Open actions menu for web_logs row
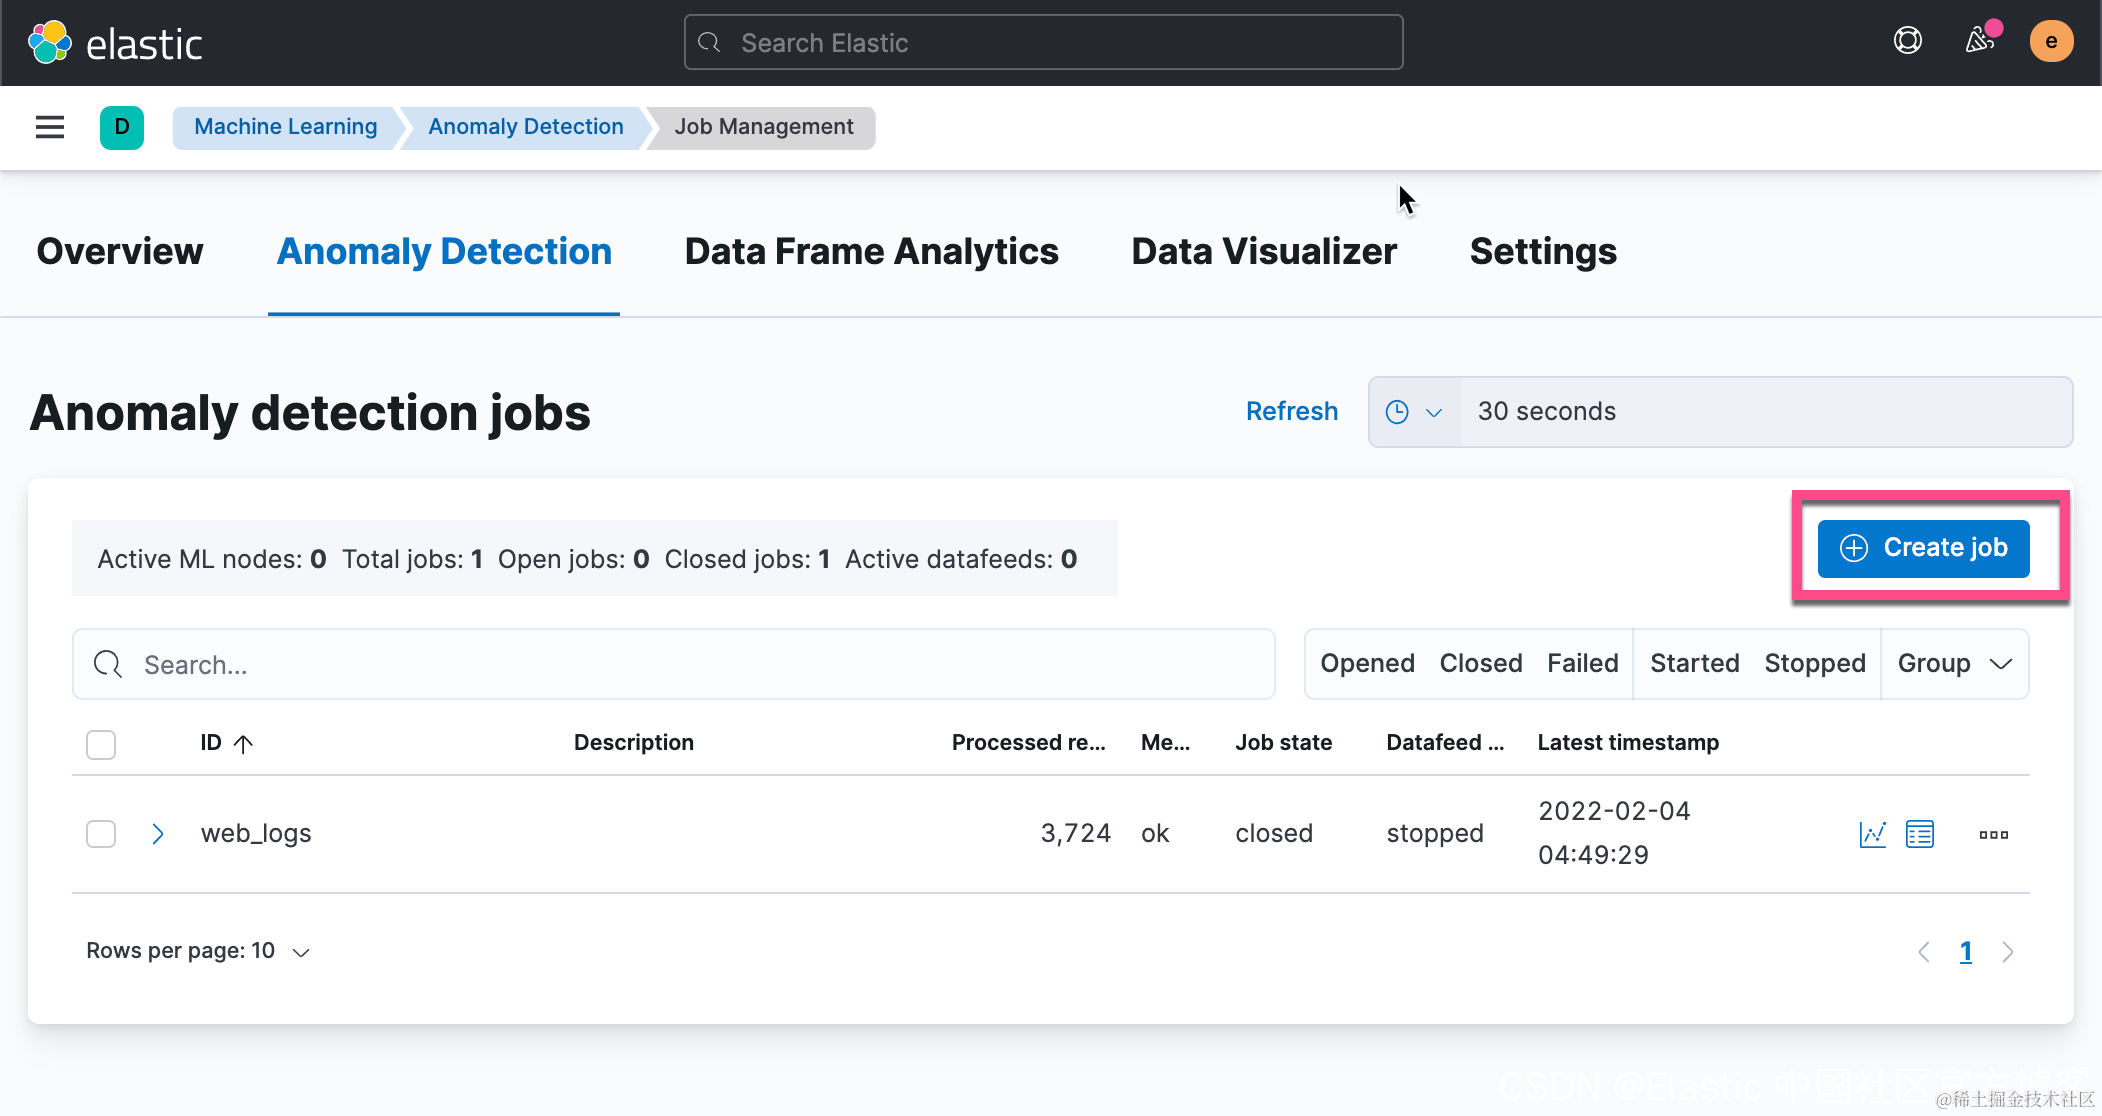The width and height of the screenshot is (2102, 1116). [1993, 834]
